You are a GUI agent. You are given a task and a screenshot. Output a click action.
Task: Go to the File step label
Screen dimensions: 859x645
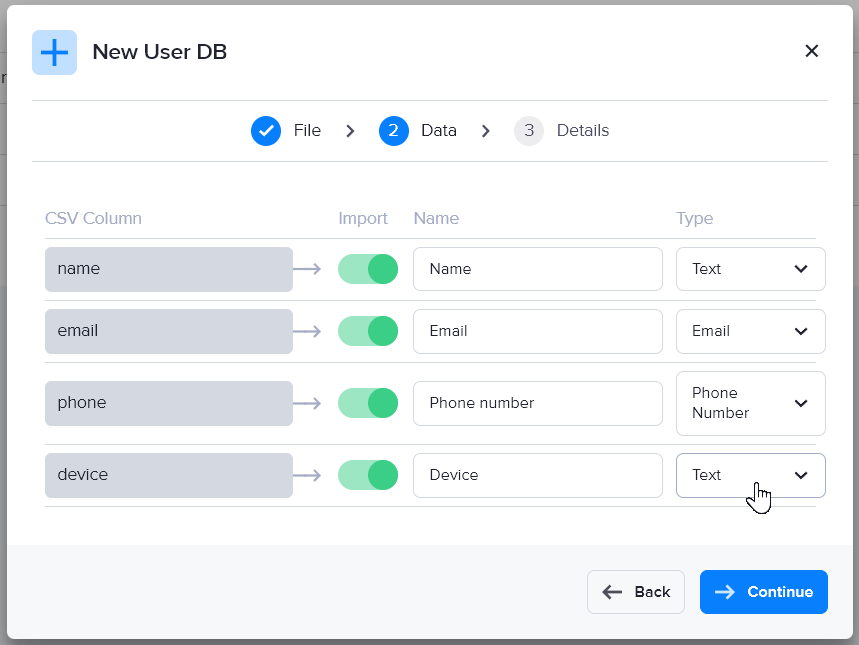pos(307,131)
